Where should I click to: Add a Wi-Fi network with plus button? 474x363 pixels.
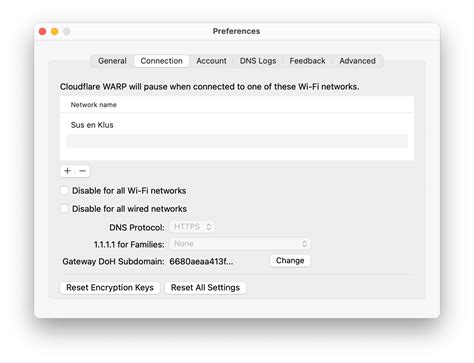[x=67, y=171]
